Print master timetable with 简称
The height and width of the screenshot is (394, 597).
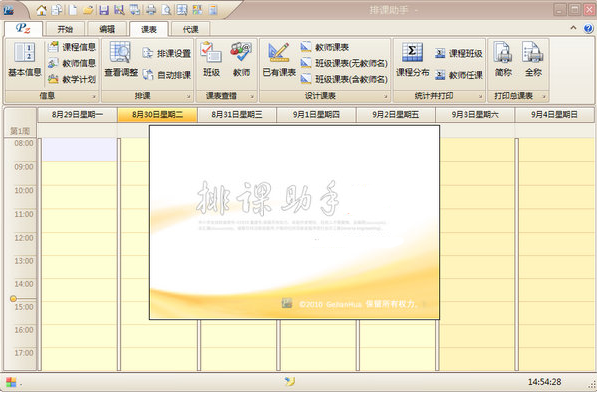pyautogui.click(x=503, y=59)
